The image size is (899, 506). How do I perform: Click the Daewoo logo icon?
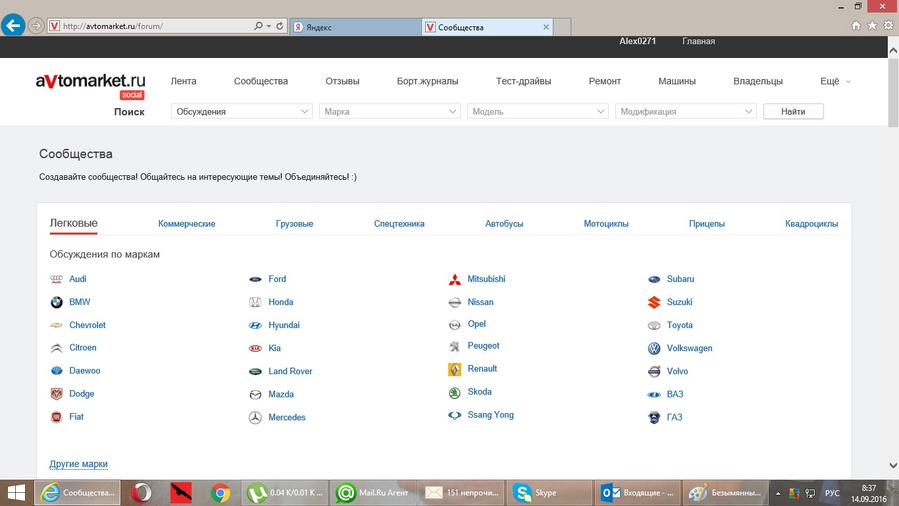pyautogui.click(x=56, y=371)
